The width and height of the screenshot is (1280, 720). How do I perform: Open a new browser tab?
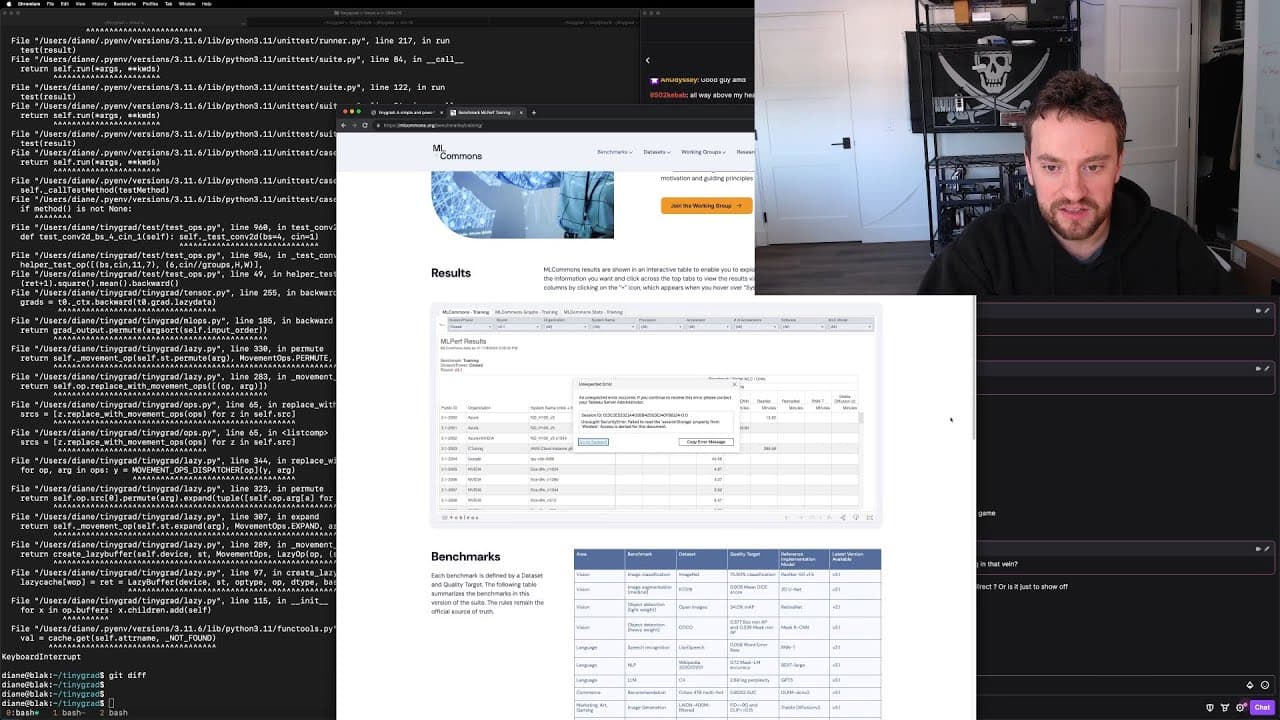tap(534, 112)
